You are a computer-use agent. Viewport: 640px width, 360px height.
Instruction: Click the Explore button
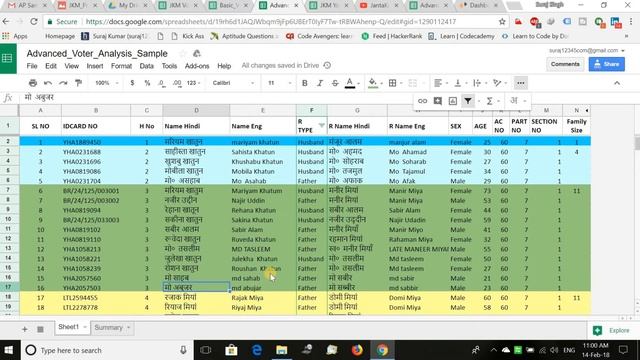click(611, 330)
